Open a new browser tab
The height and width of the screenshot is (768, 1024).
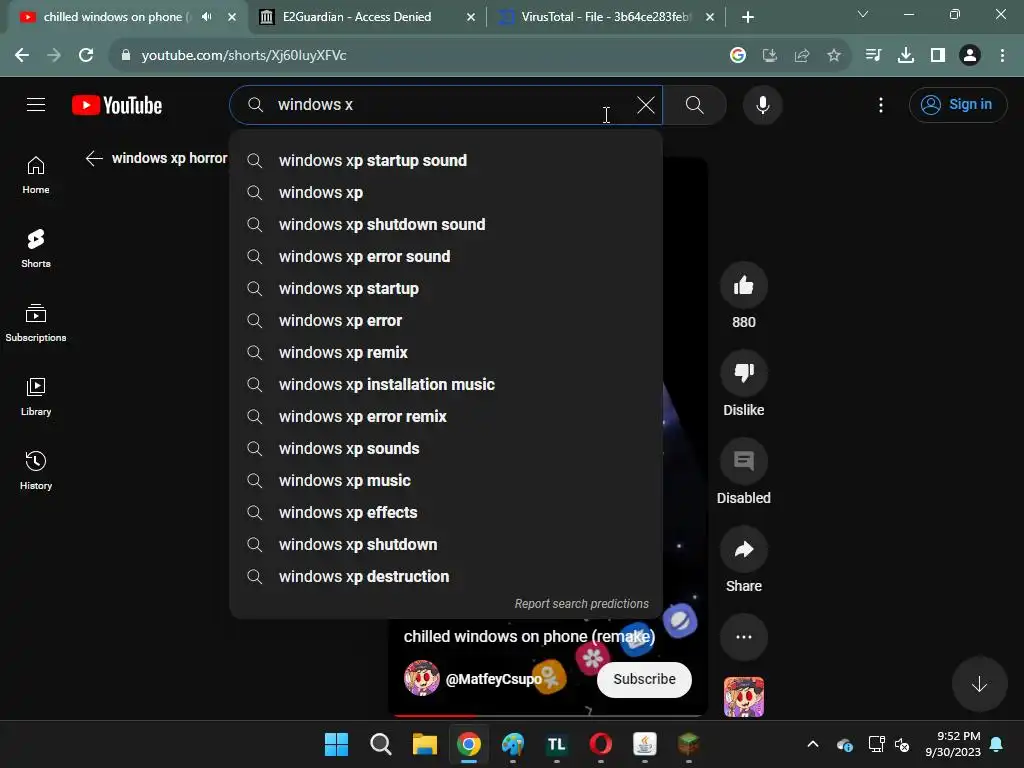(748, 17)
